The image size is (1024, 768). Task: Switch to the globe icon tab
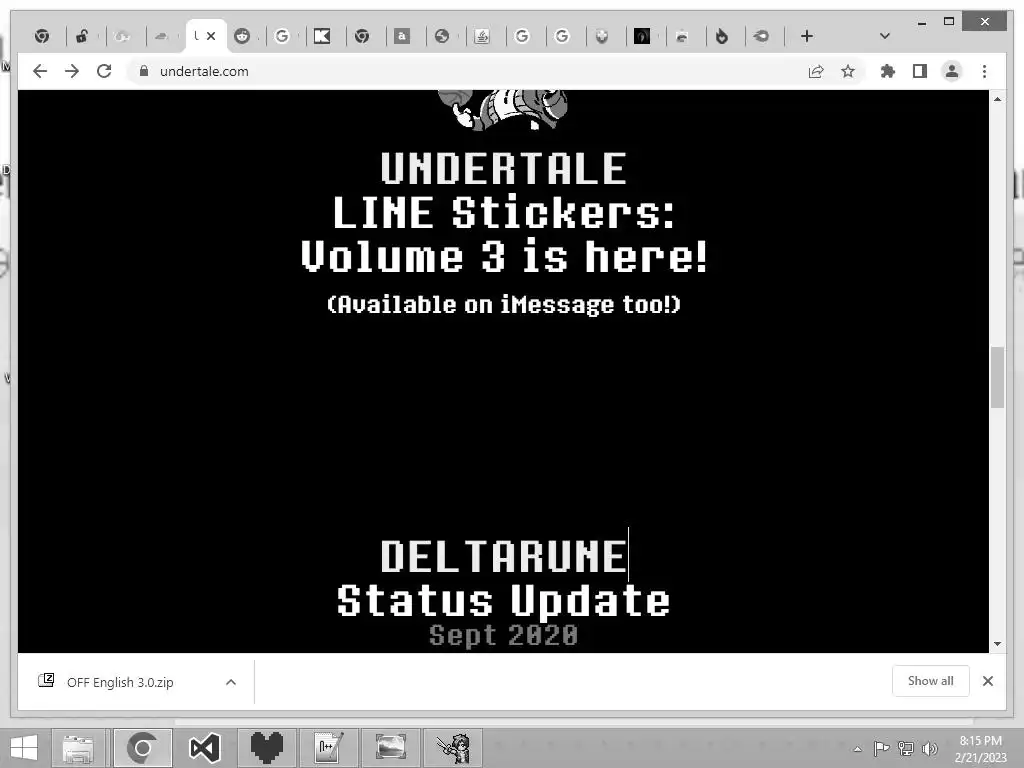coord(442,36)
